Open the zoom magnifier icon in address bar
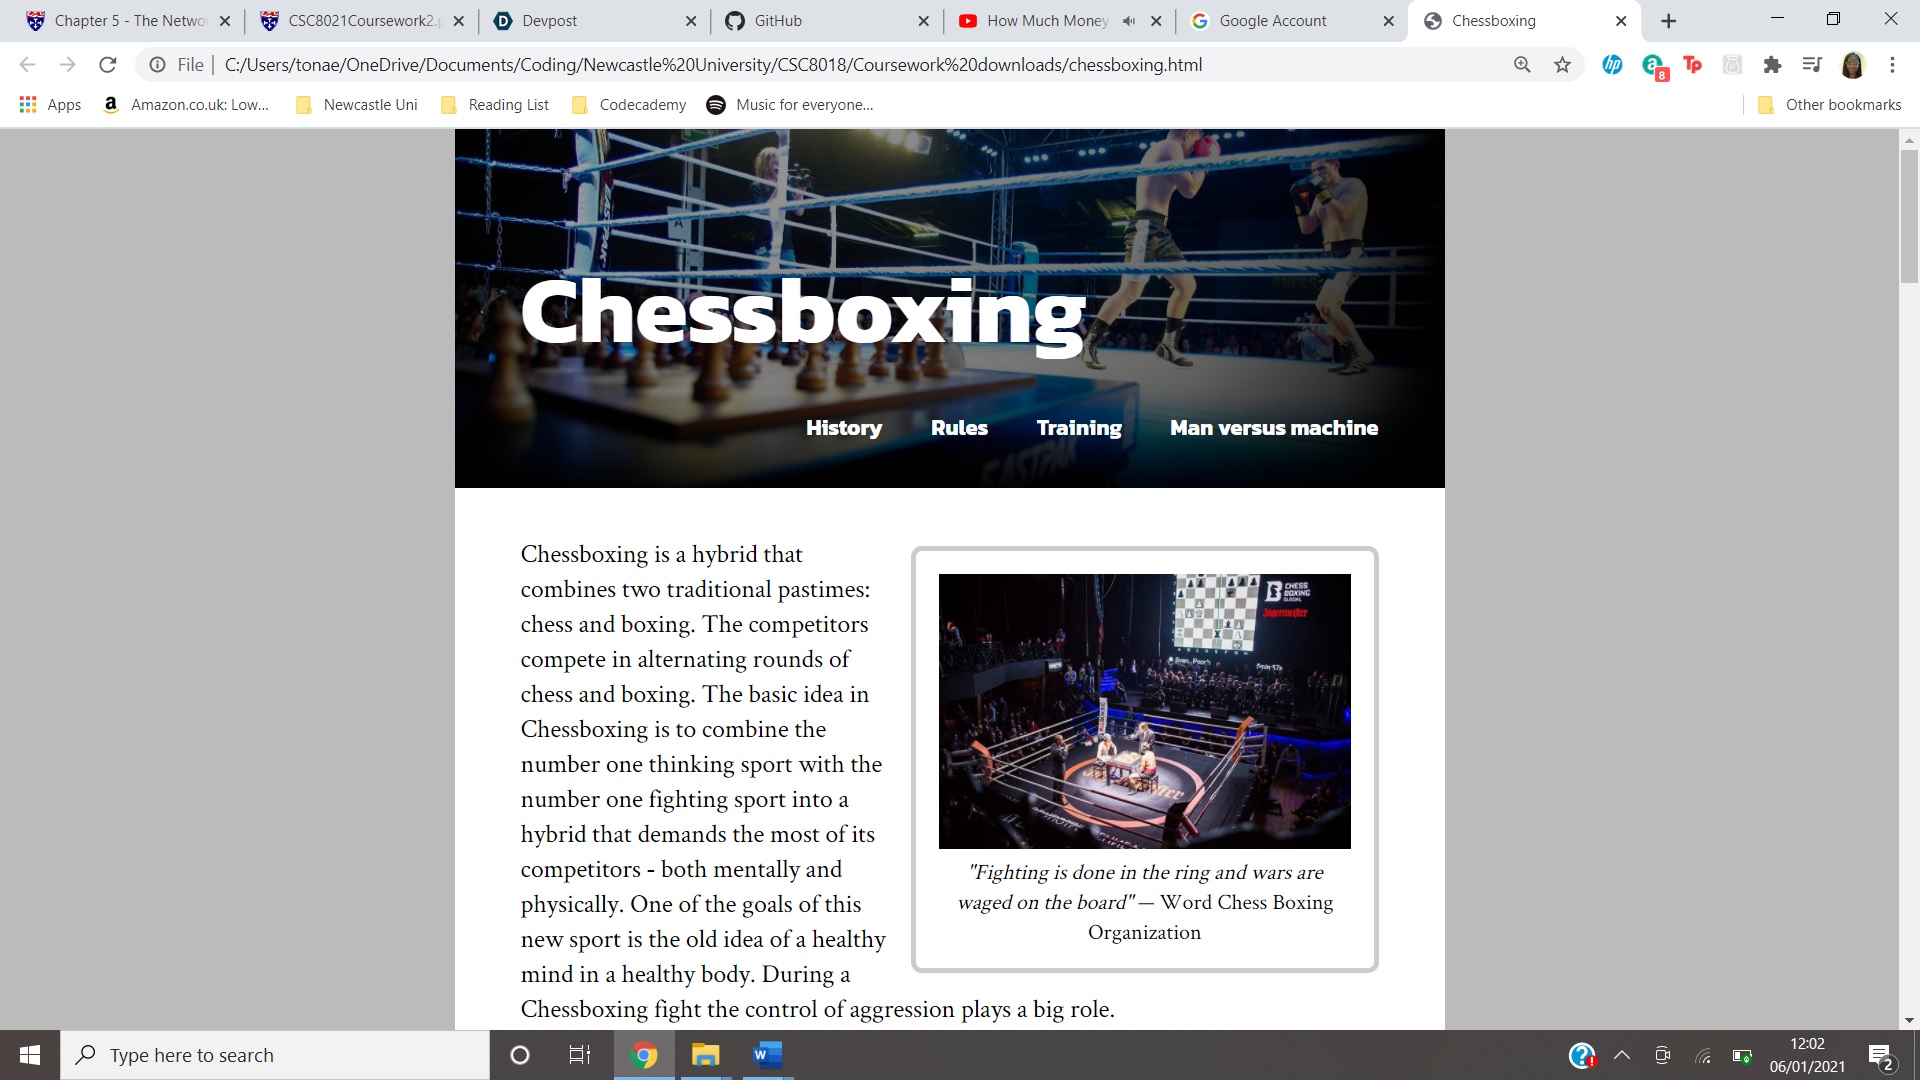 [x=1522, y=65]
